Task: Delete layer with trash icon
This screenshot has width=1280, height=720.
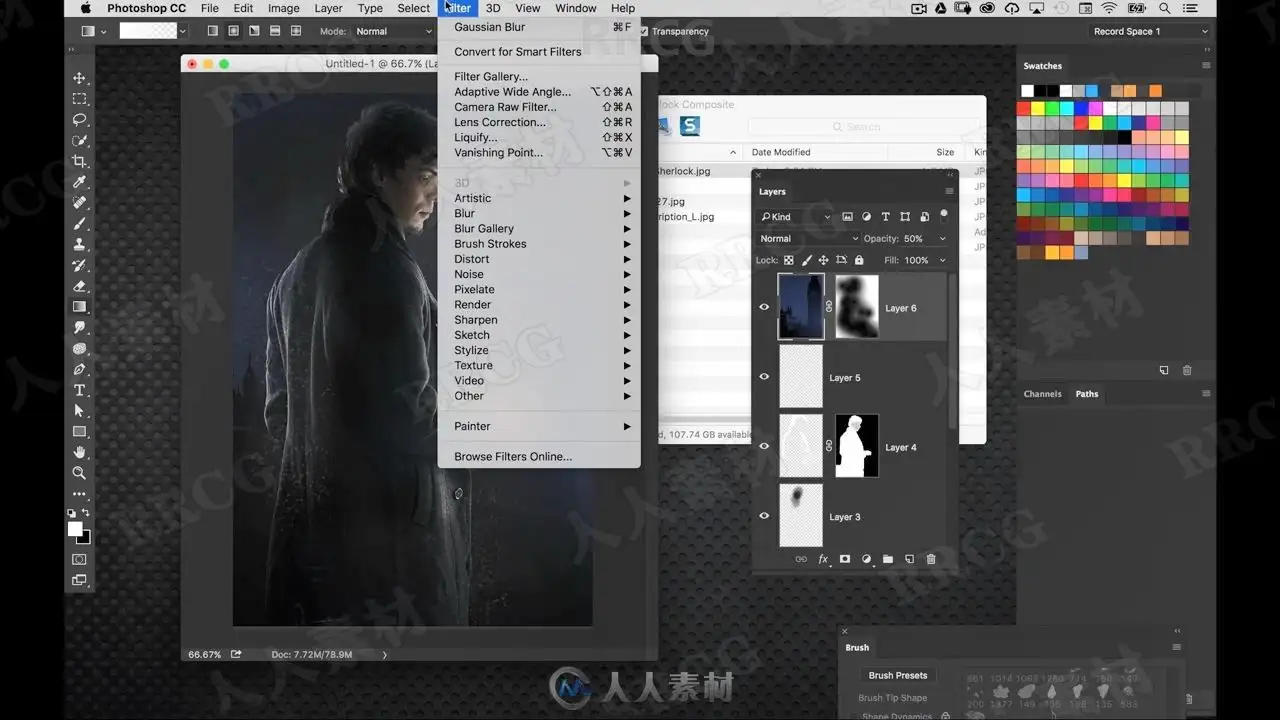Action: click(x=931, y=559)
